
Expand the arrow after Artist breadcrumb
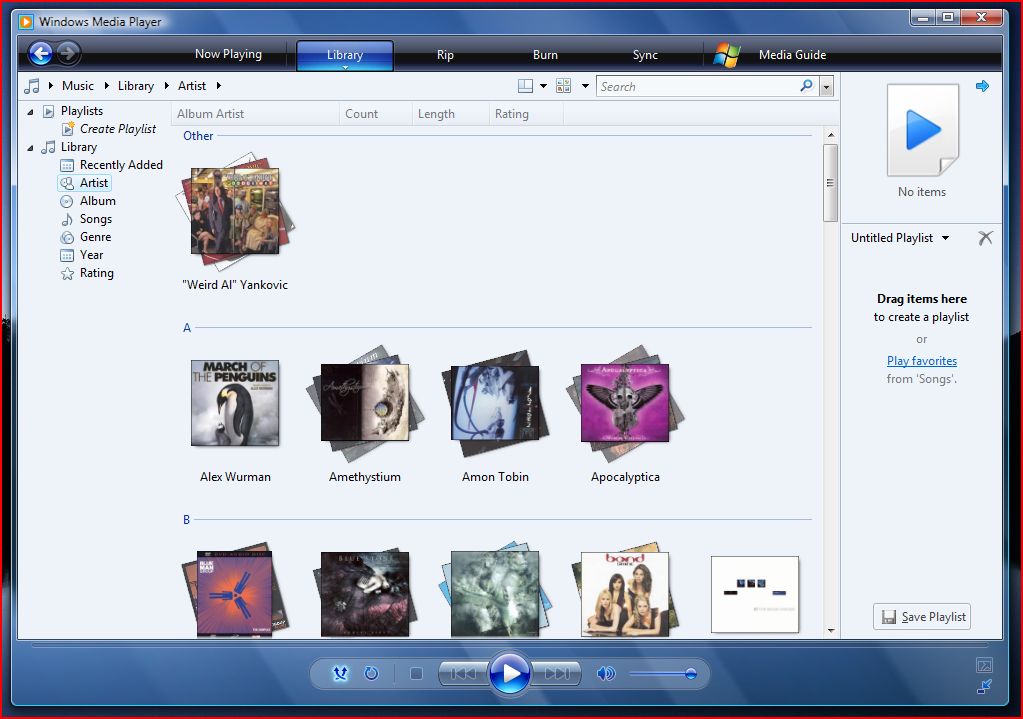tap(219, 85)
